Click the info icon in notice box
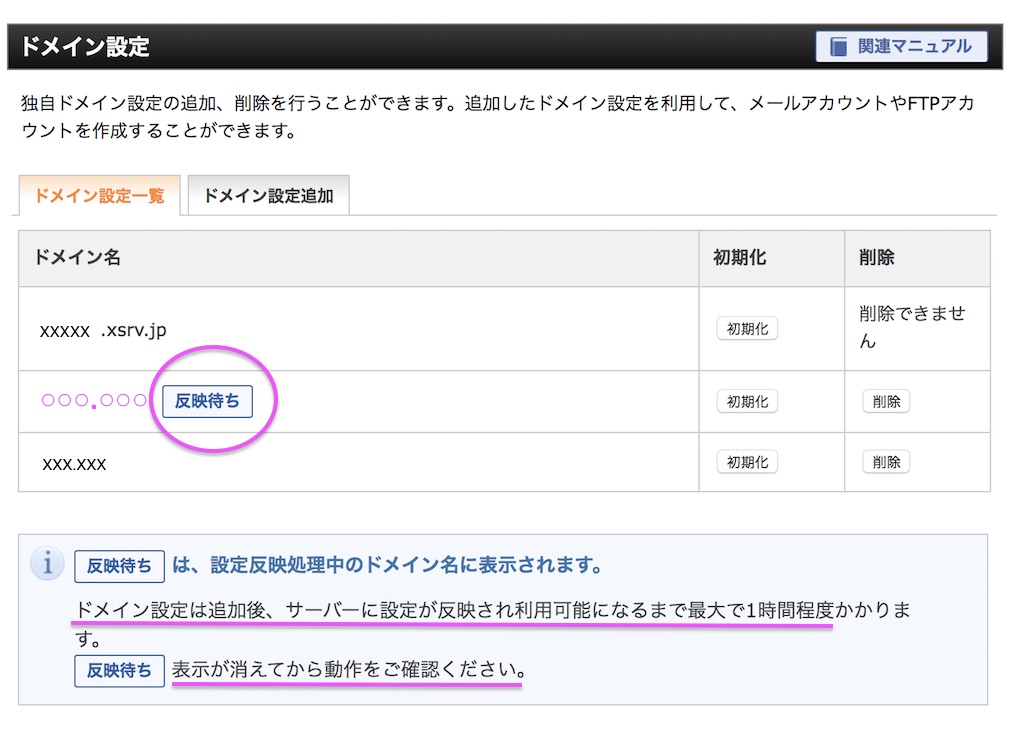The width and height of the screenshot is (1020, 733). coord(47,563)
